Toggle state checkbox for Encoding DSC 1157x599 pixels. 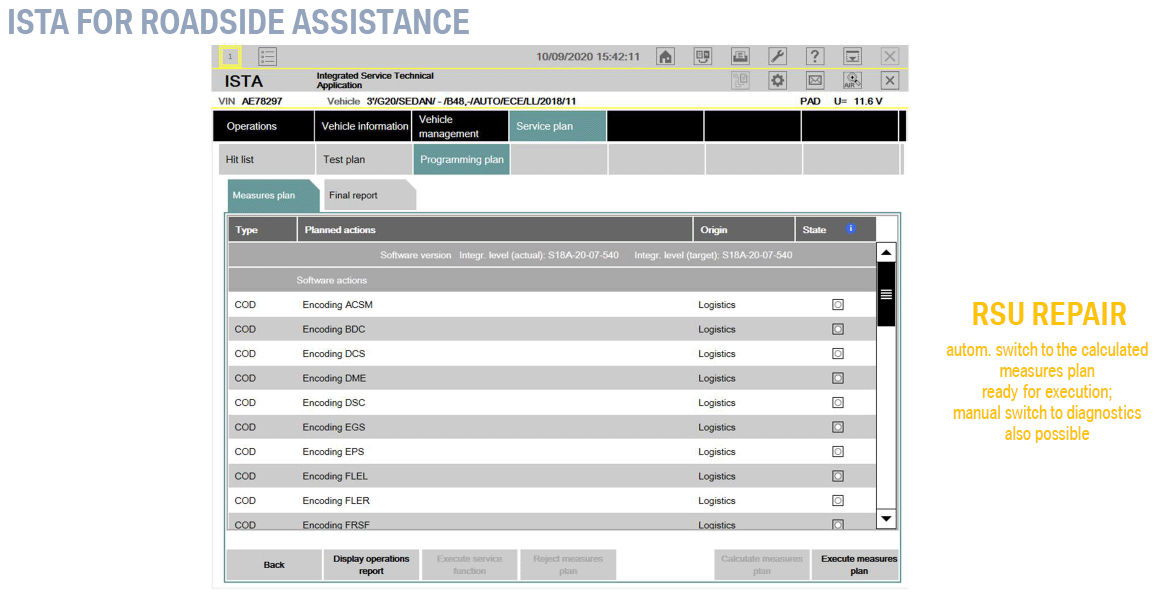coord(837,403)
